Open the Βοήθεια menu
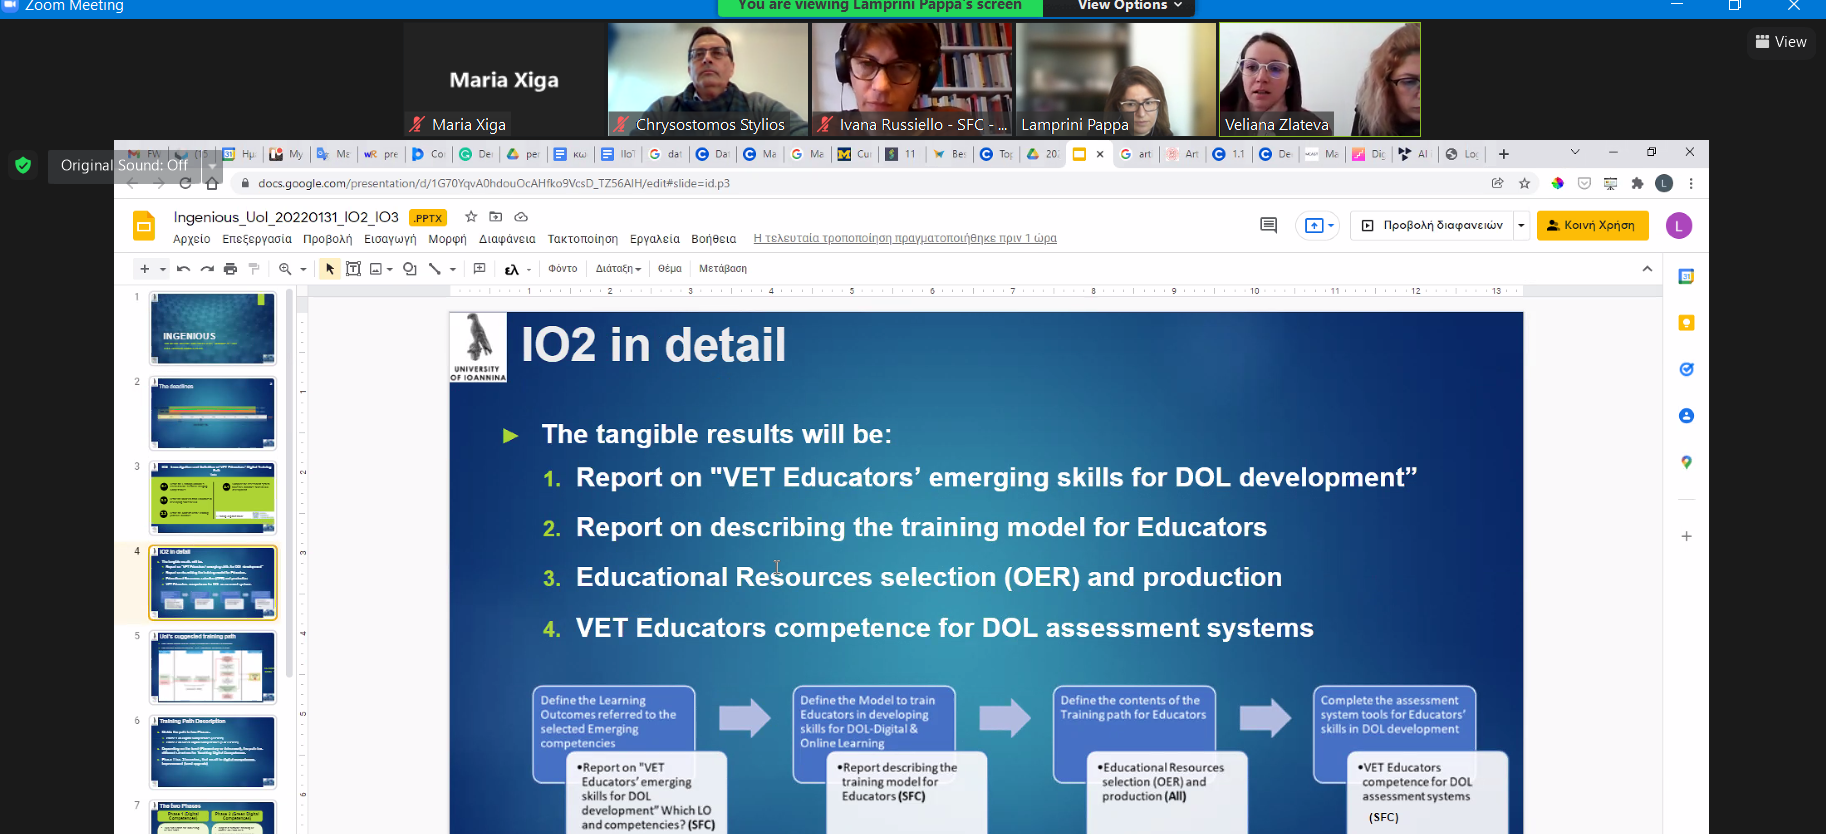The height and width of the screenshot is (834, 1826). 714,239
